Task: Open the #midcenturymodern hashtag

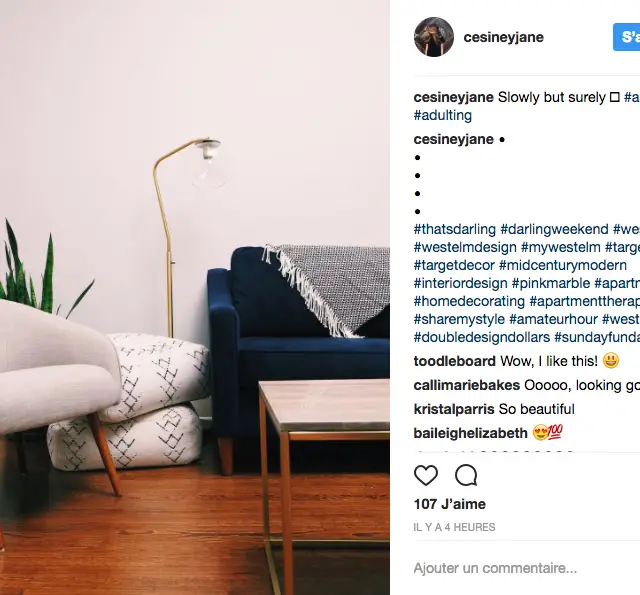Action: click(x=563, y=265)
